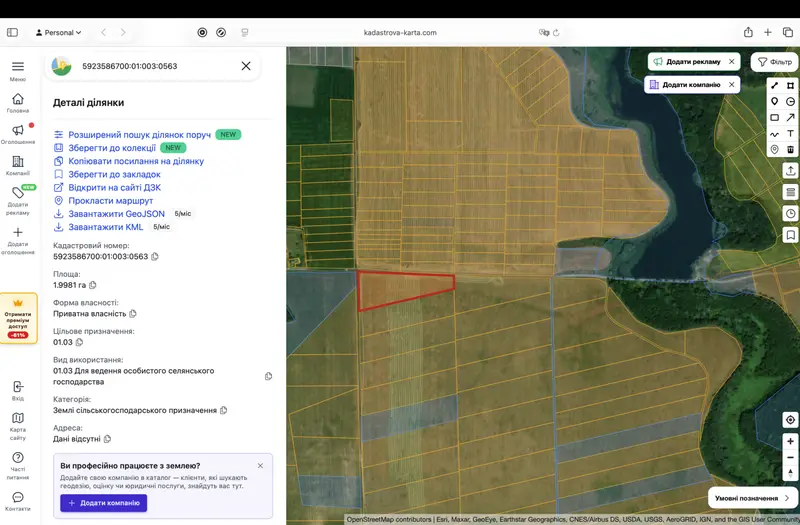Screen dimensions: 800x525
Task: Open the Personal profile dropdown in Safari
Action: 58,33
